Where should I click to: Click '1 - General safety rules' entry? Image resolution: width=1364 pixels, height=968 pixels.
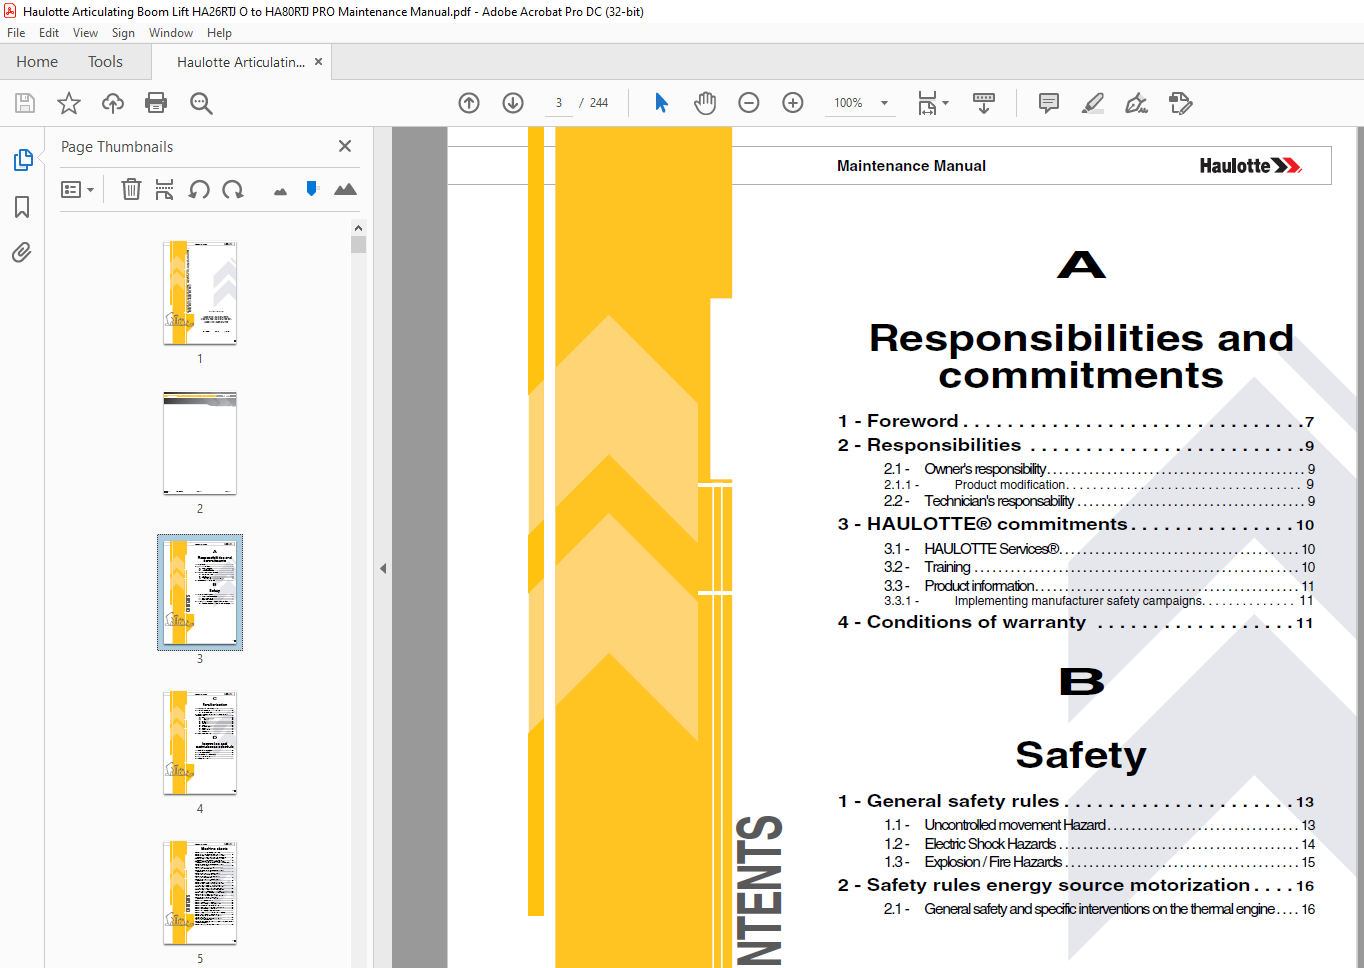coord(1076,801)
